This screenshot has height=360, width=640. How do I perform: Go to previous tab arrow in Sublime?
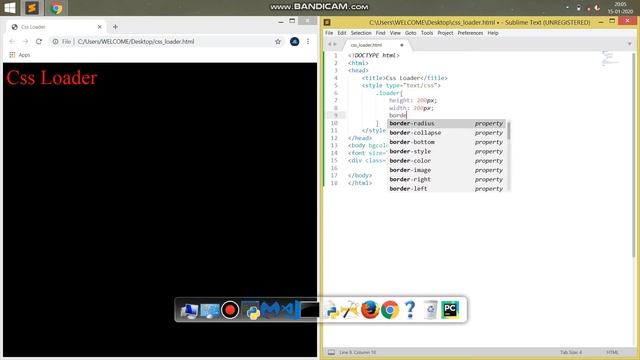coord(330,44)
